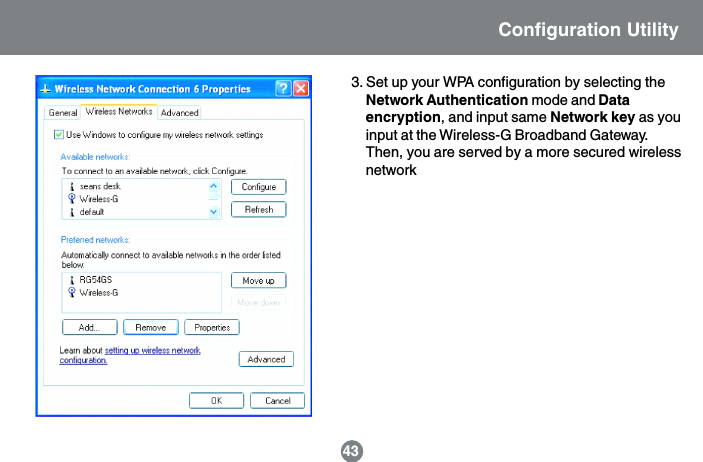Click the available networks scroll up arrow
Screen dimensions: 703x462
tap(214, 186)
